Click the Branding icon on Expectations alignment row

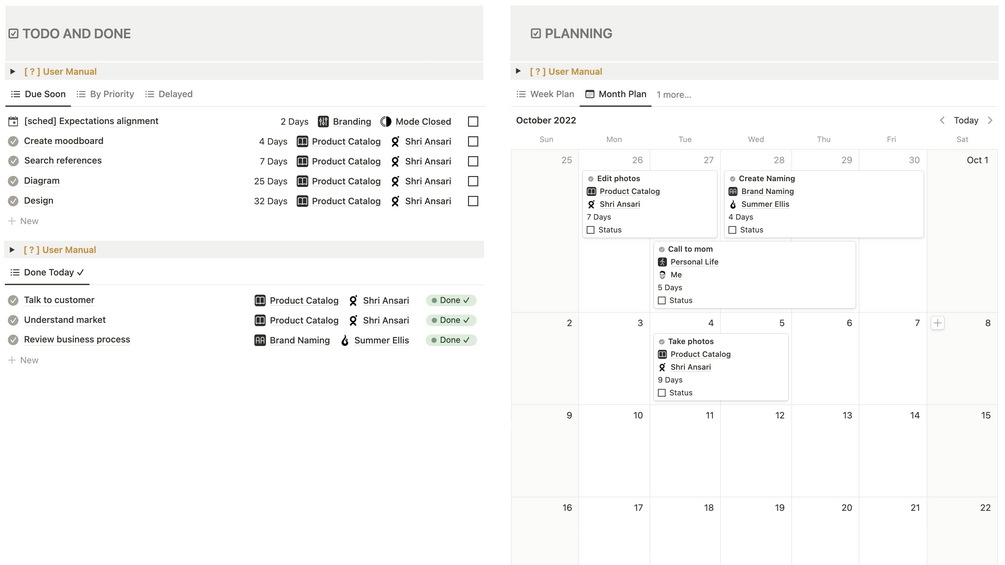(323, 122)
